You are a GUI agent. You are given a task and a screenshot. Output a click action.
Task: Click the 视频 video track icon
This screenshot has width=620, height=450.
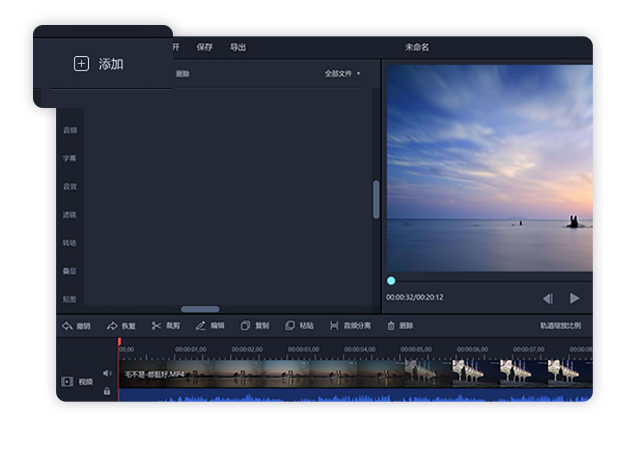pos(67,382)
